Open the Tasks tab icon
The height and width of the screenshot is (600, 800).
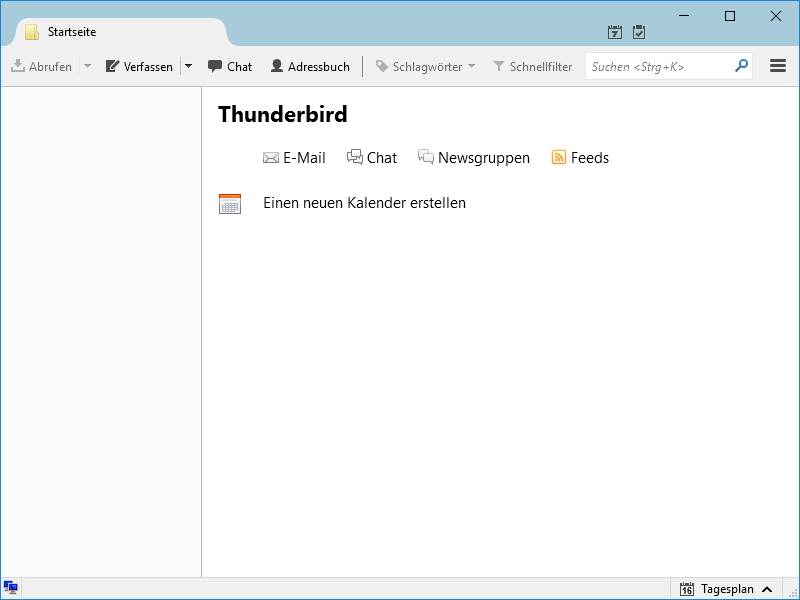[639, 32]
